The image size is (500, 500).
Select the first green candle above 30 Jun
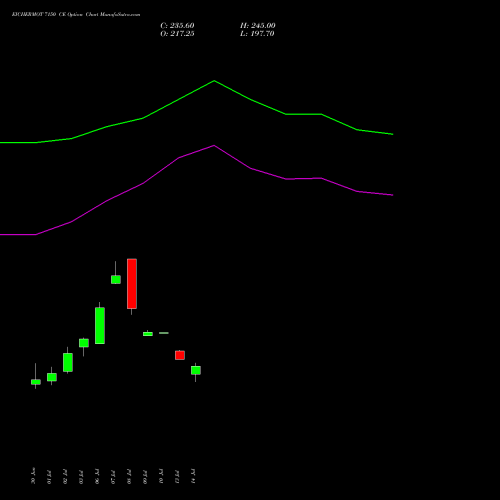click(36, 381)
